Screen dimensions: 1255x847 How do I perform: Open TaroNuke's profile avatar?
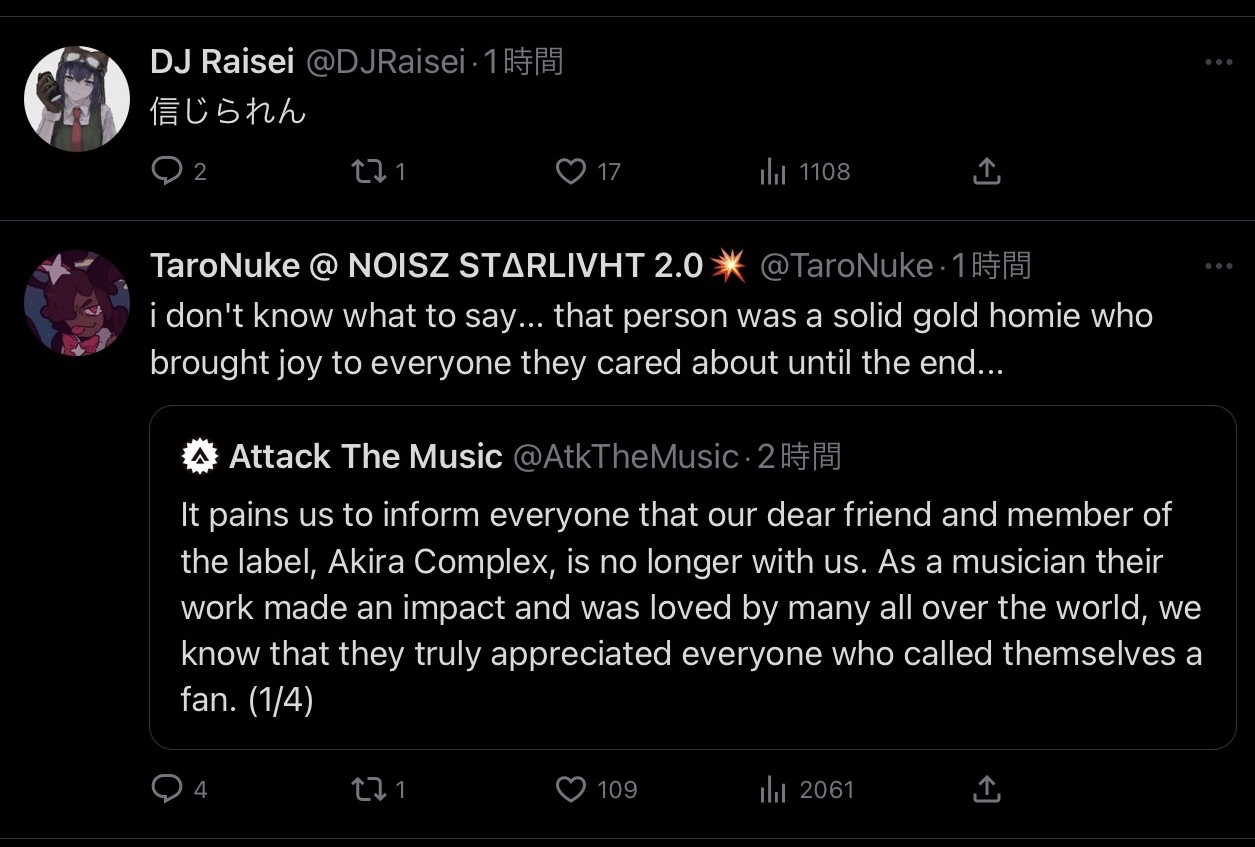pyautogui.click(x=77, y=303)
